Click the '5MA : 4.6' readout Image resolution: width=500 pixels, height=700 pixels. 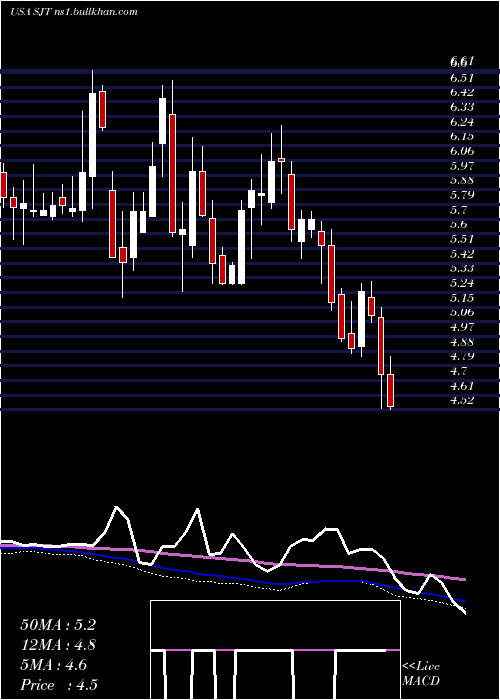click(54, 665)
